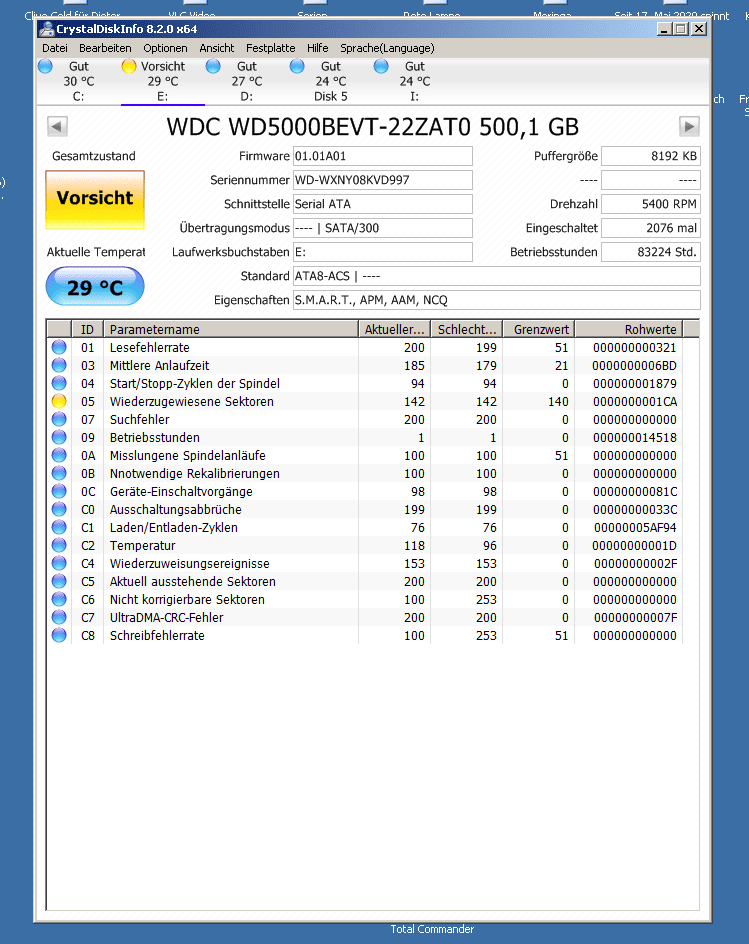Image resolution: width=749 pixels, height=944 pixels.
Task: Click the Aktueller column header
Action: [394, 329]
